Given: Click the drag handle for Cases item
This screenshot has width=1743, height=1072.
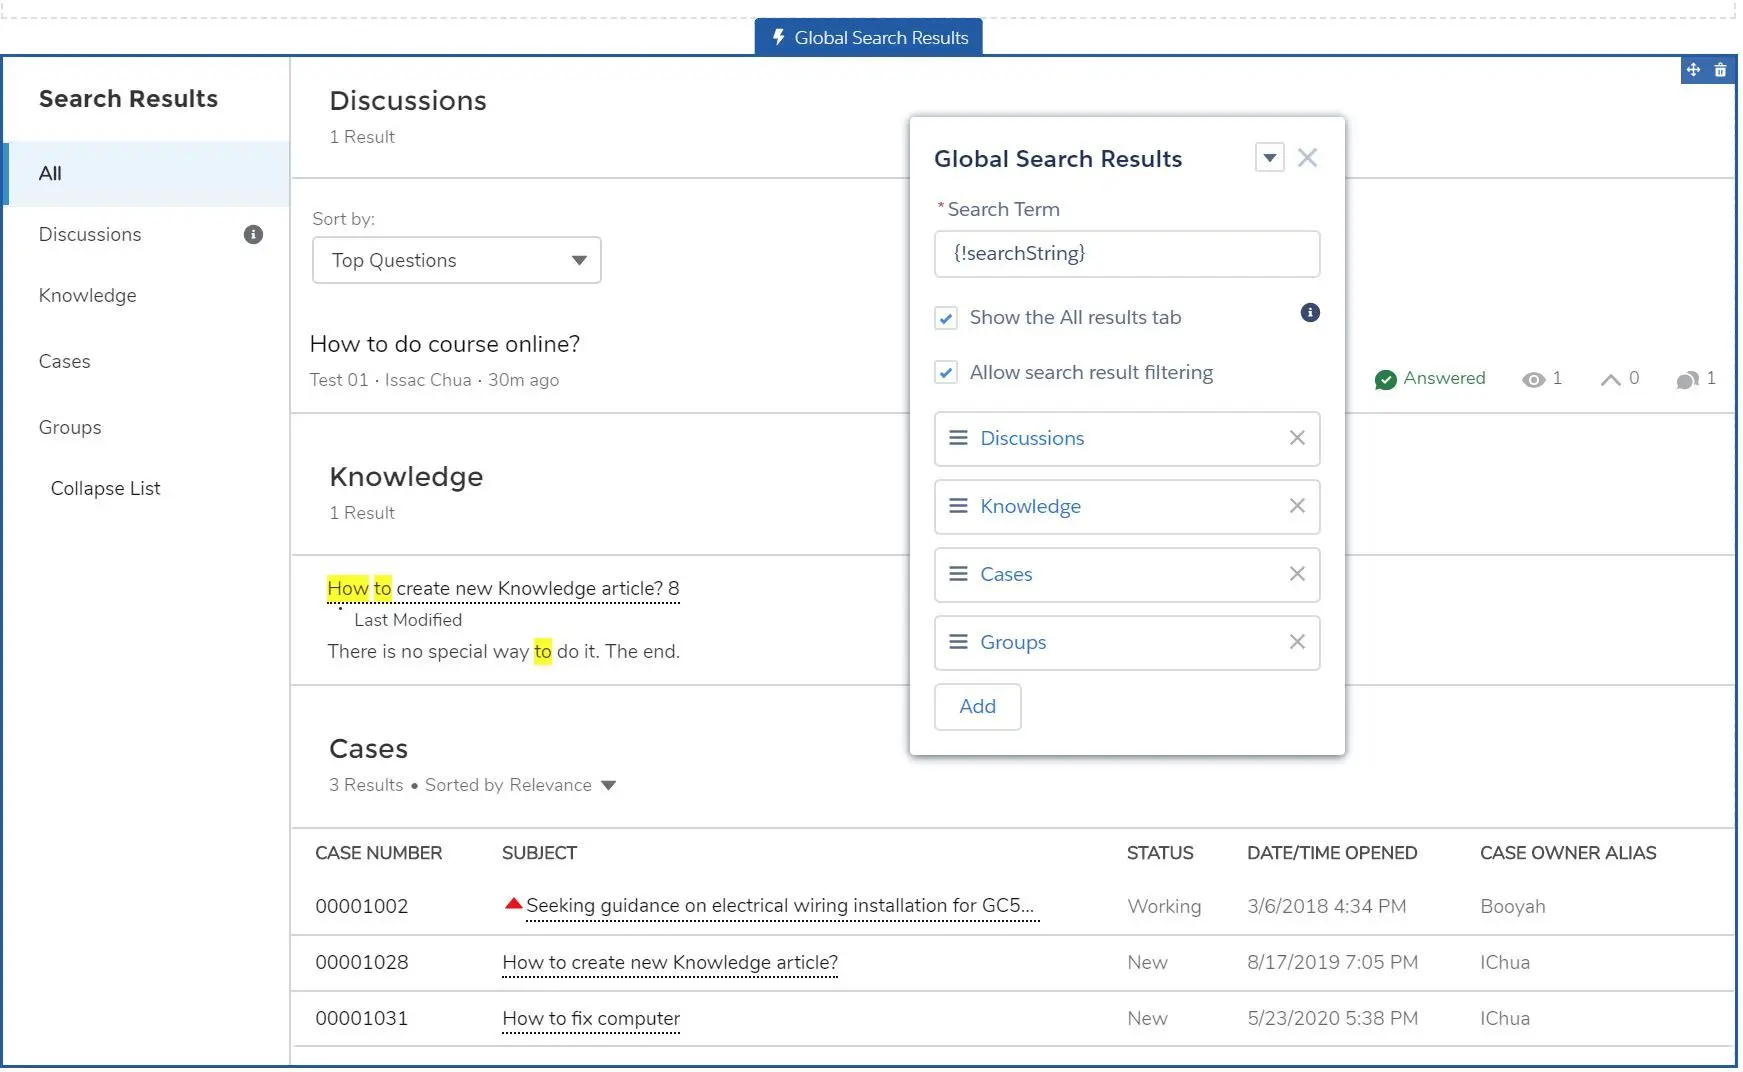Looking at the screenshot, I should tap(958, 574).
